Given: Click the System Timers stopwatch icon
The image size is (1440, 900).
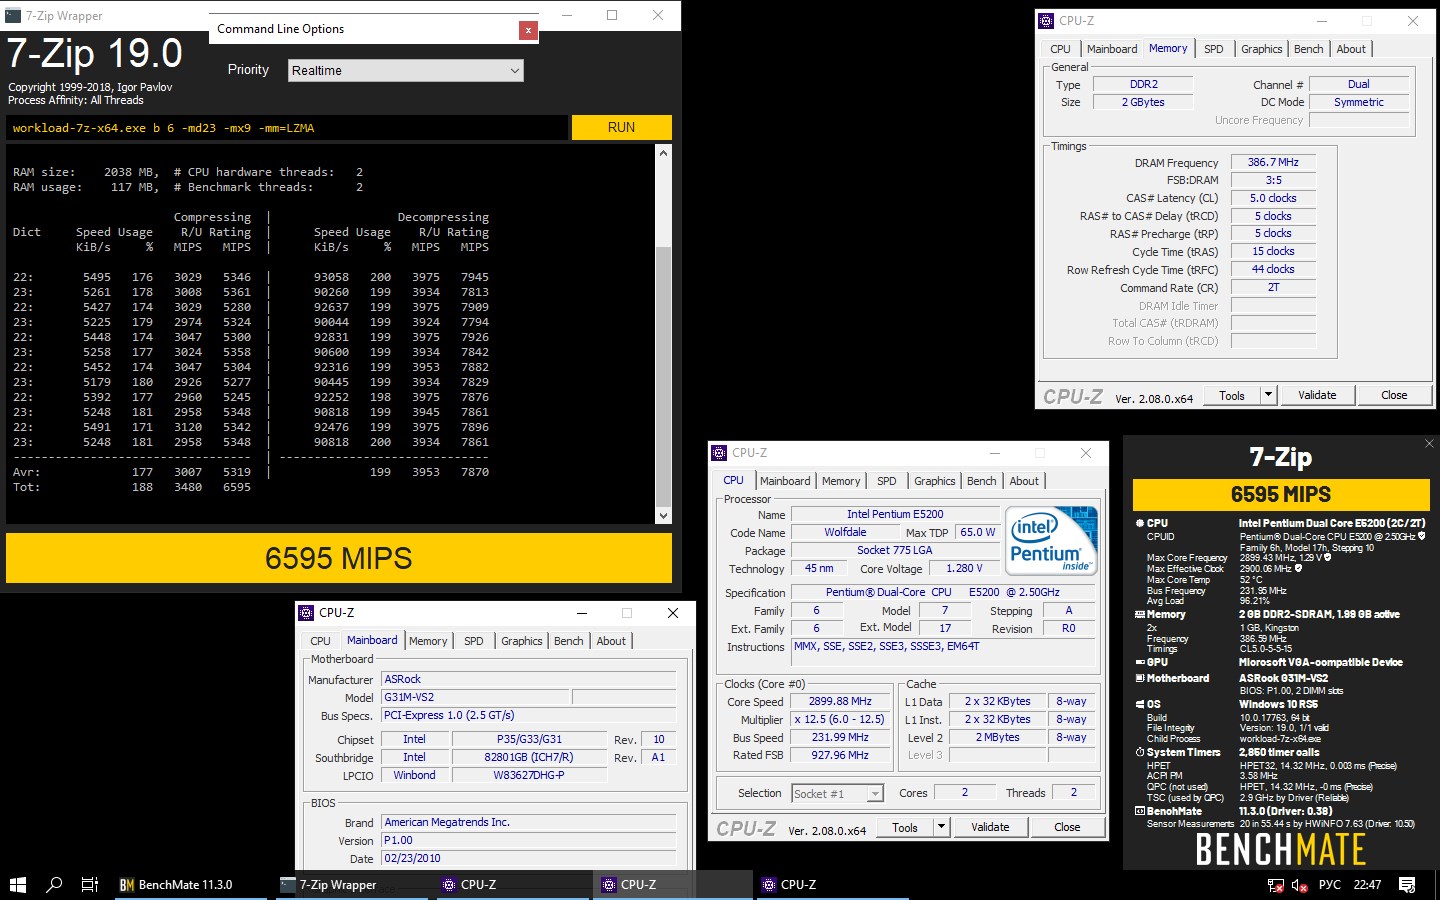Looking at the screenshot, I should coord(1139,752).
